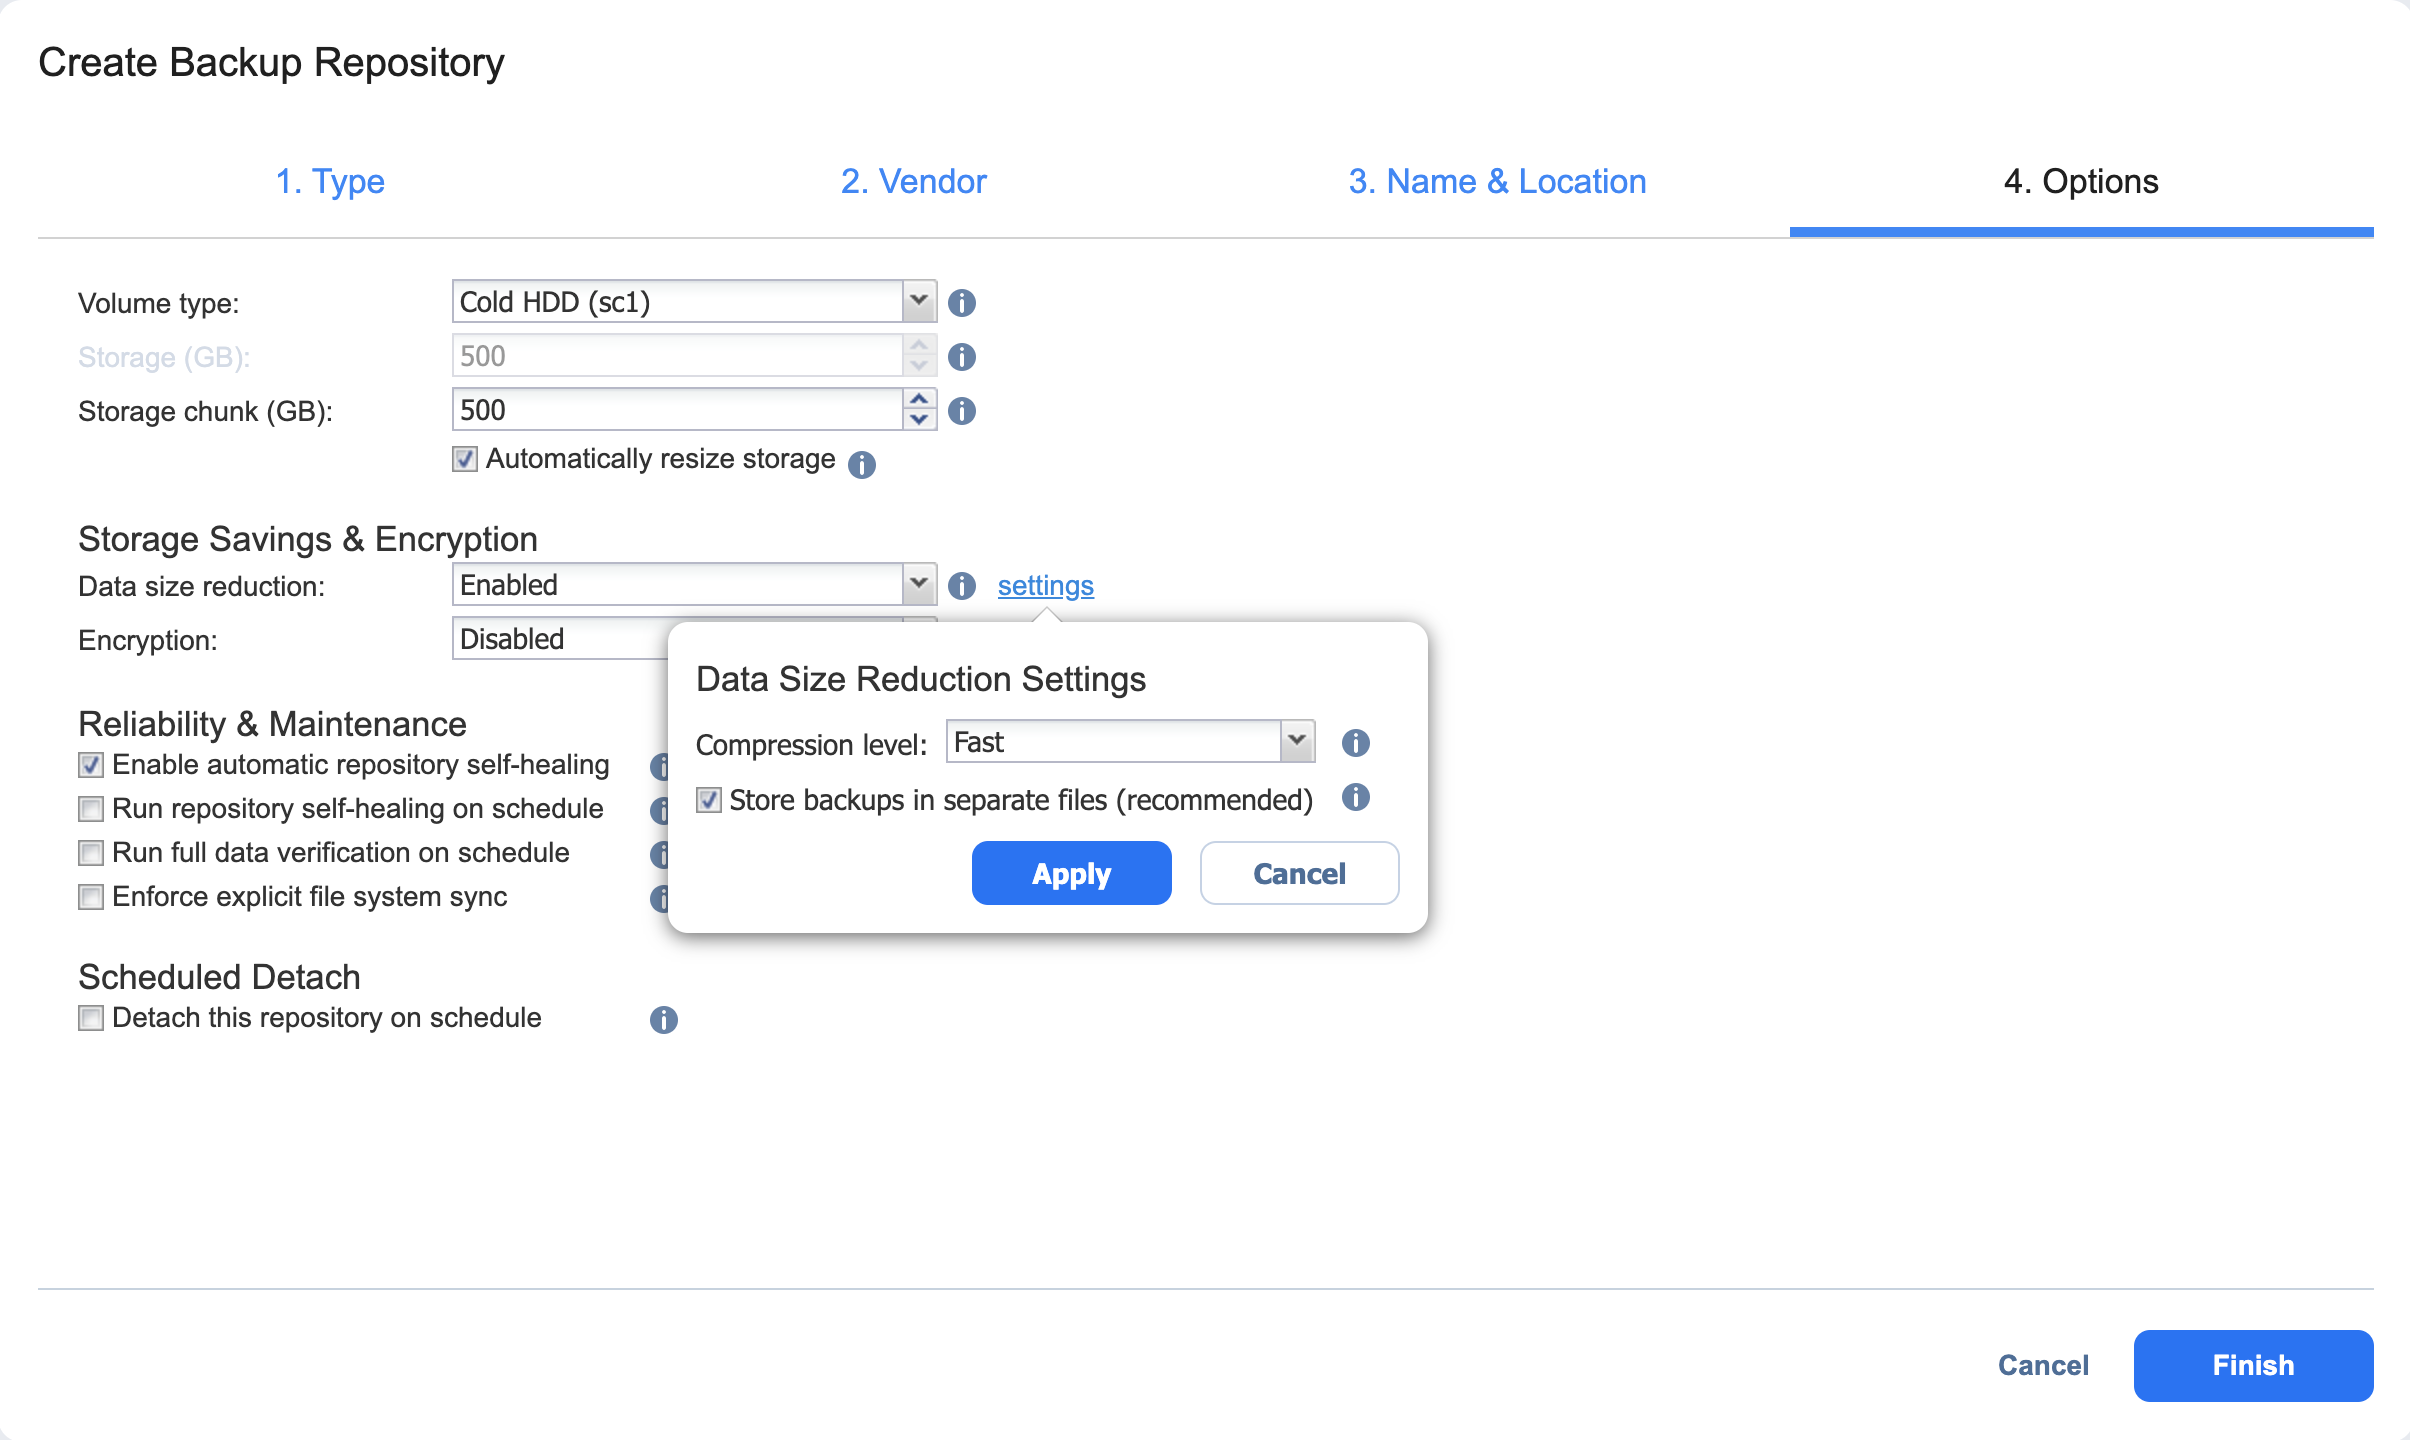Open the Volume type dropdown
Screen dimensions: 2410x1440
918,301
